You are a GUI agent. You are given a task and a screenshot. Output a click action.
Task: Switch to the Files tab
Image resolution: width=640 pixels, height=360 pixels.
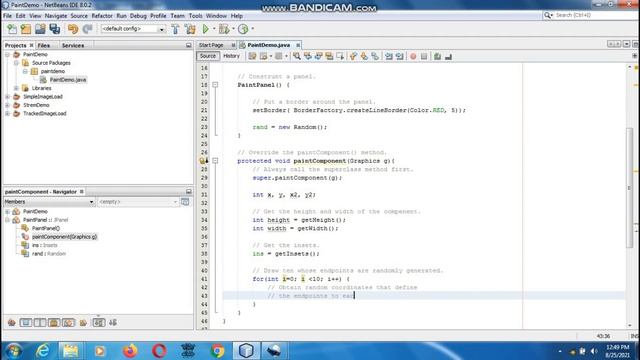[x=44, y=45]
